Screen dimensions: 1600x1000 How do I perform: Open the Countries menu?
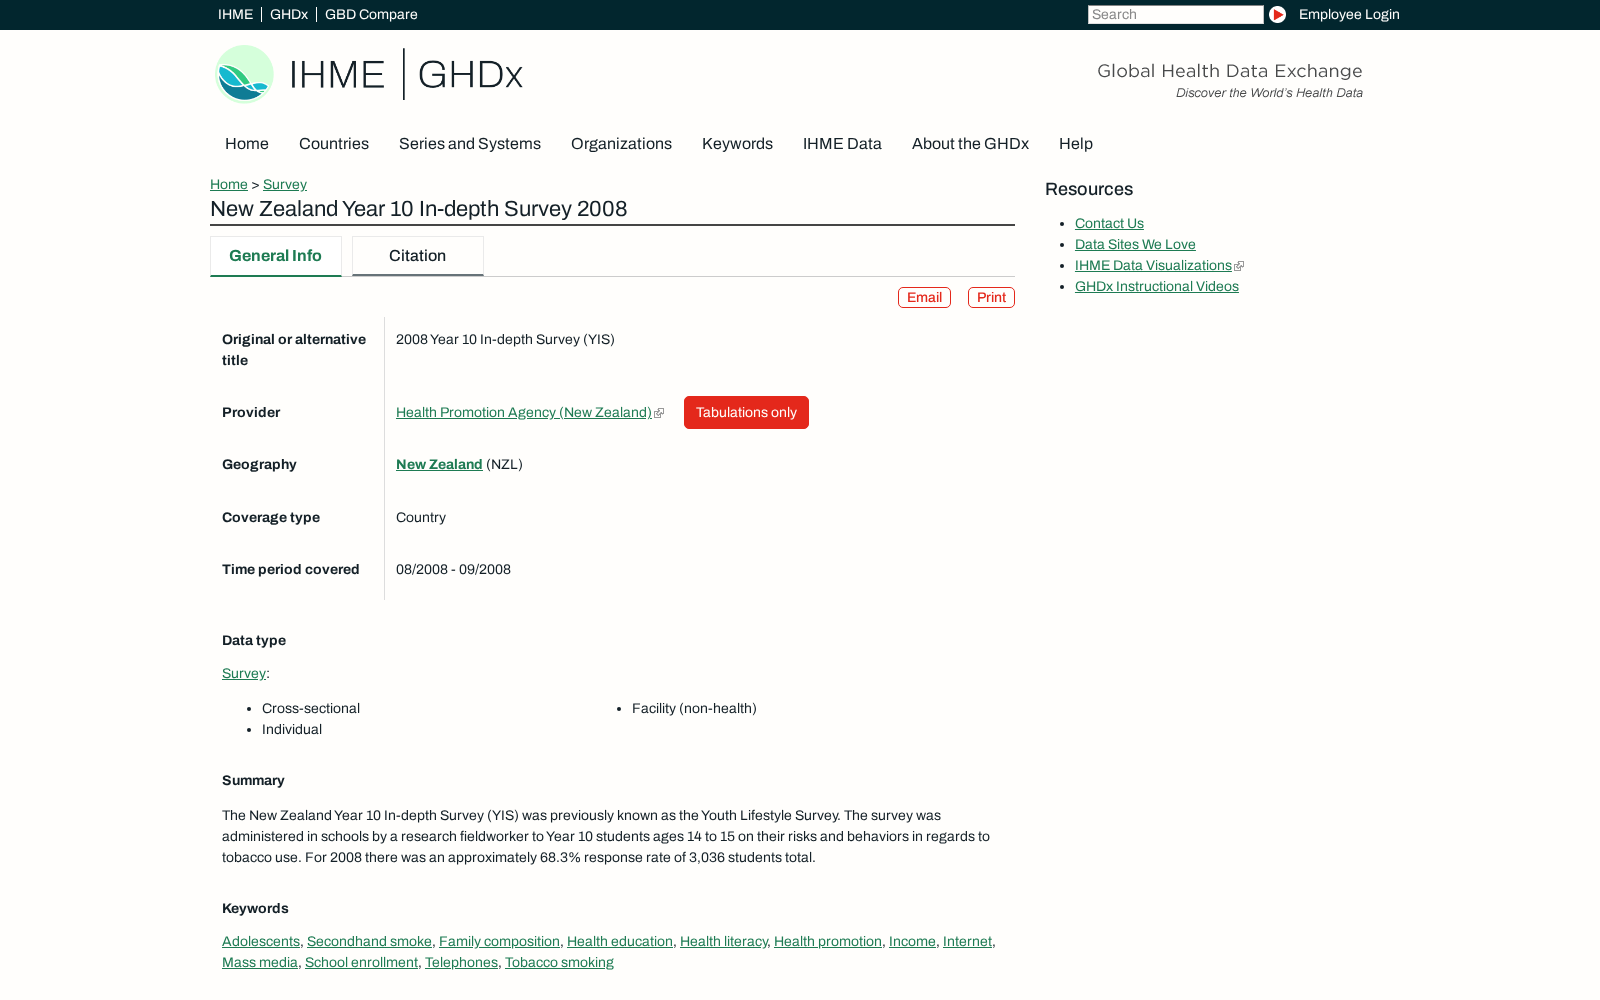point(334,144)
